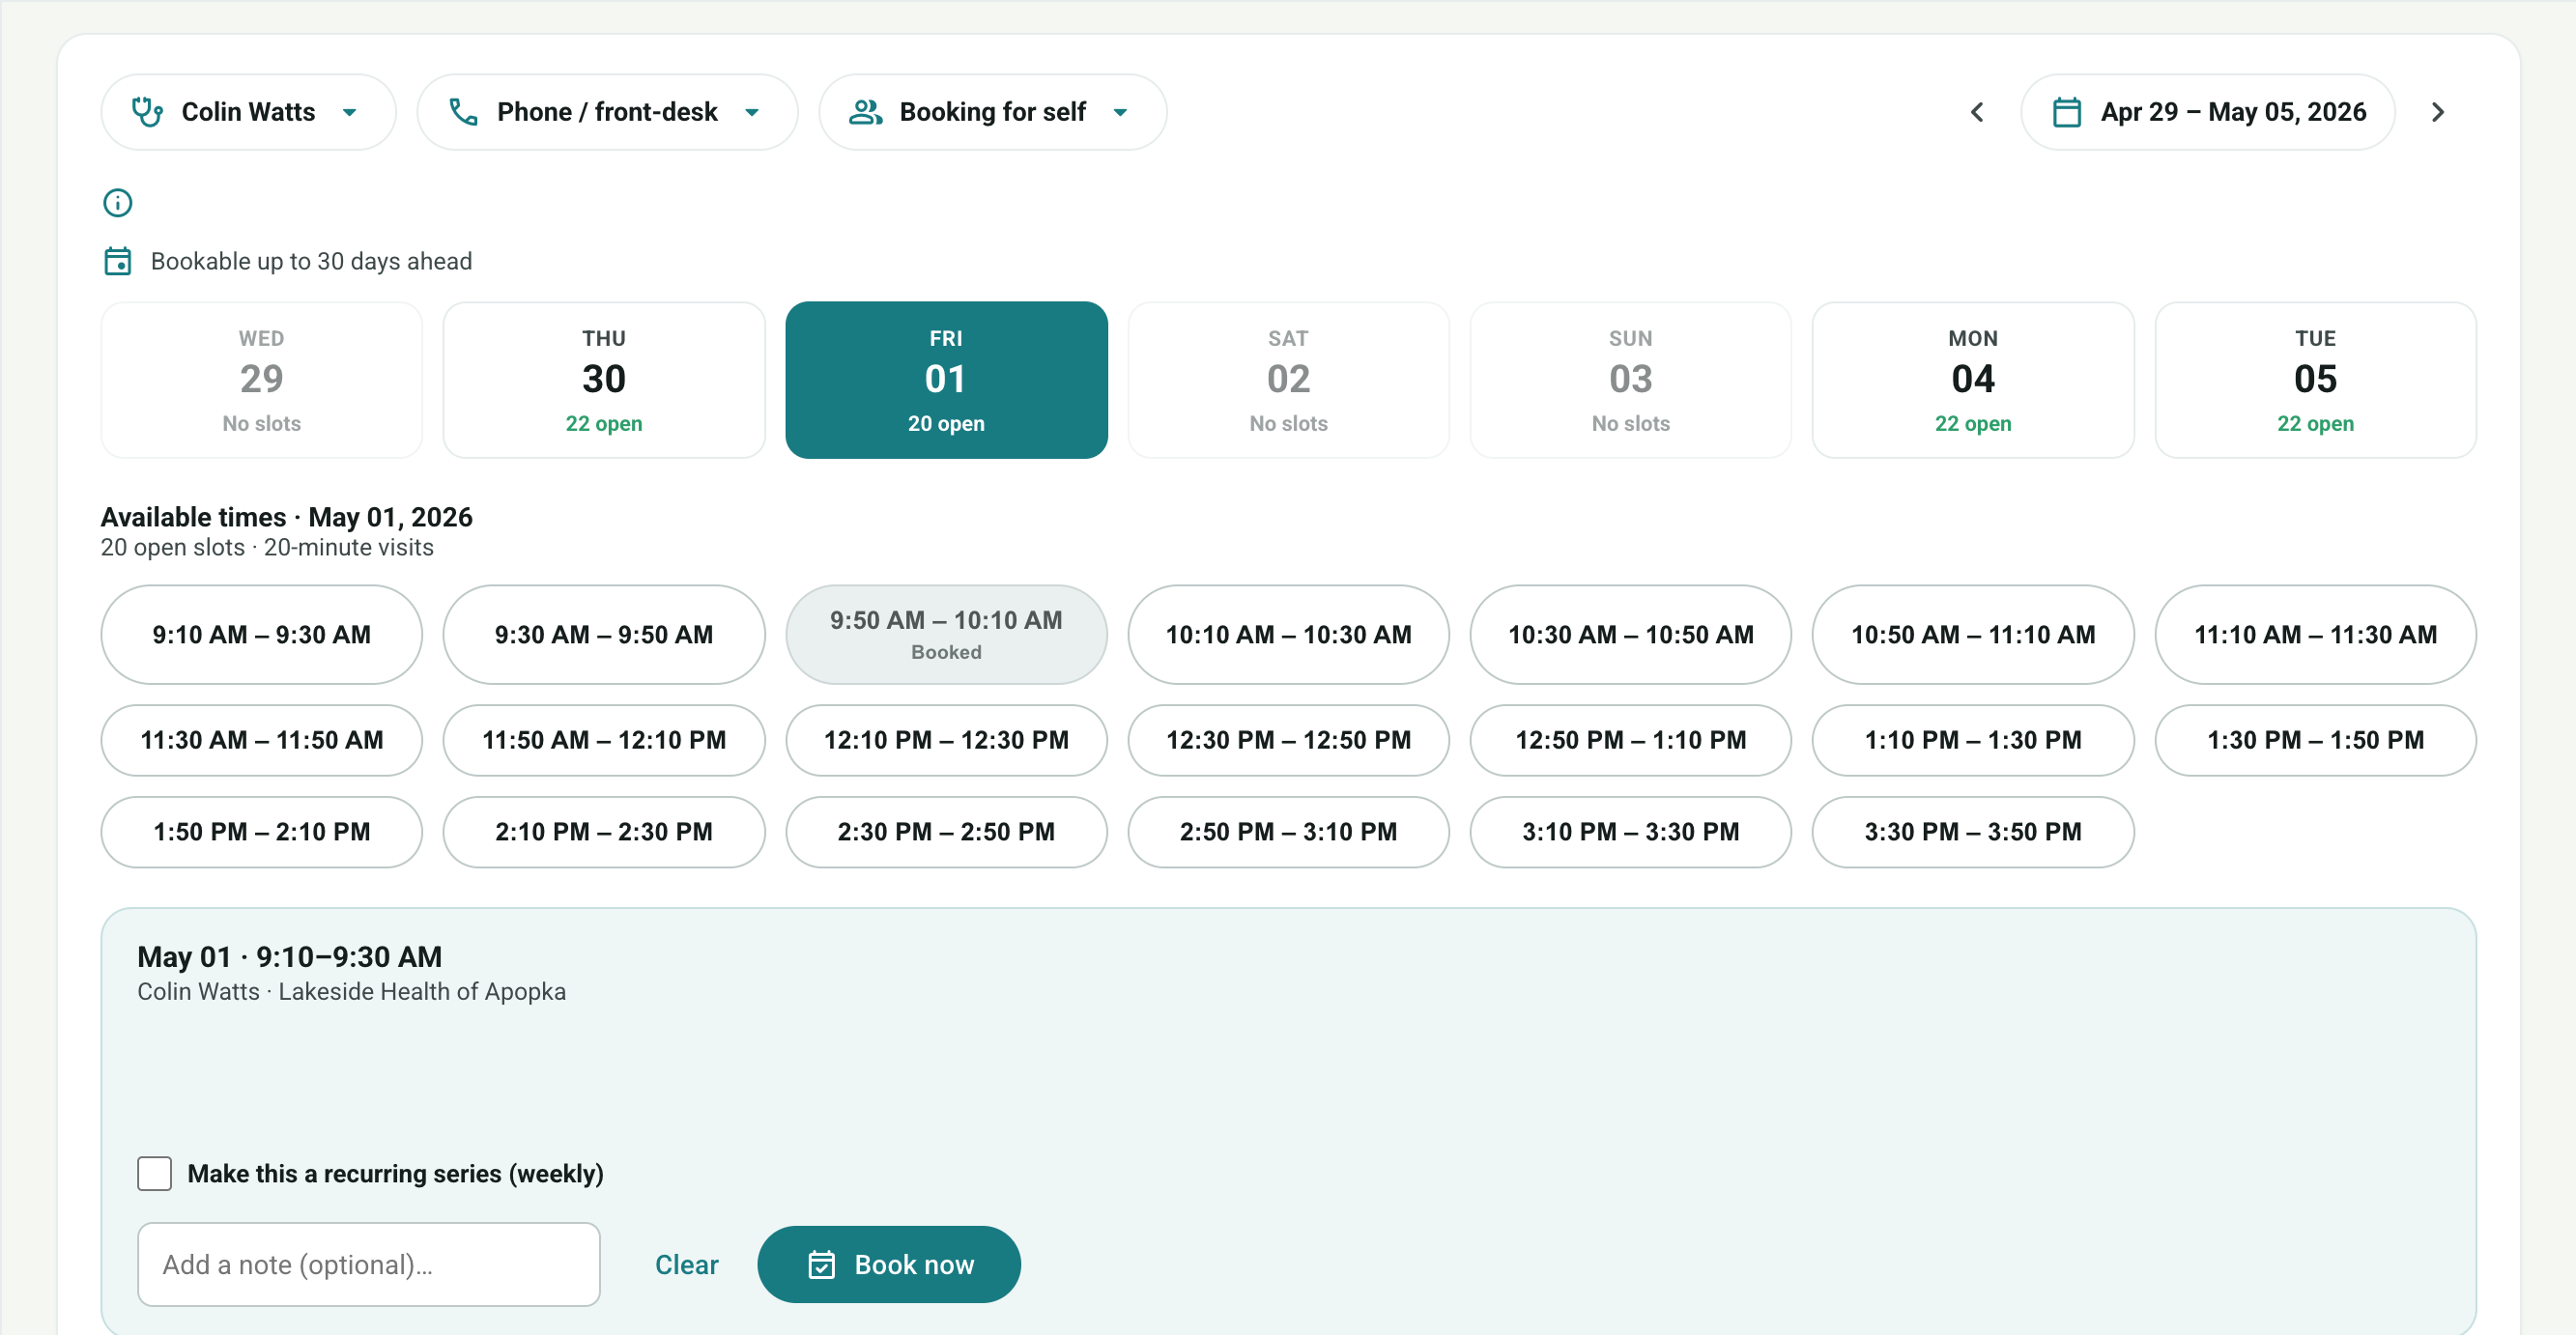The height and width of the screenshot is (1335, 2576).
Task: Select the Friday 01 day tab
Action: coord(946,380)
